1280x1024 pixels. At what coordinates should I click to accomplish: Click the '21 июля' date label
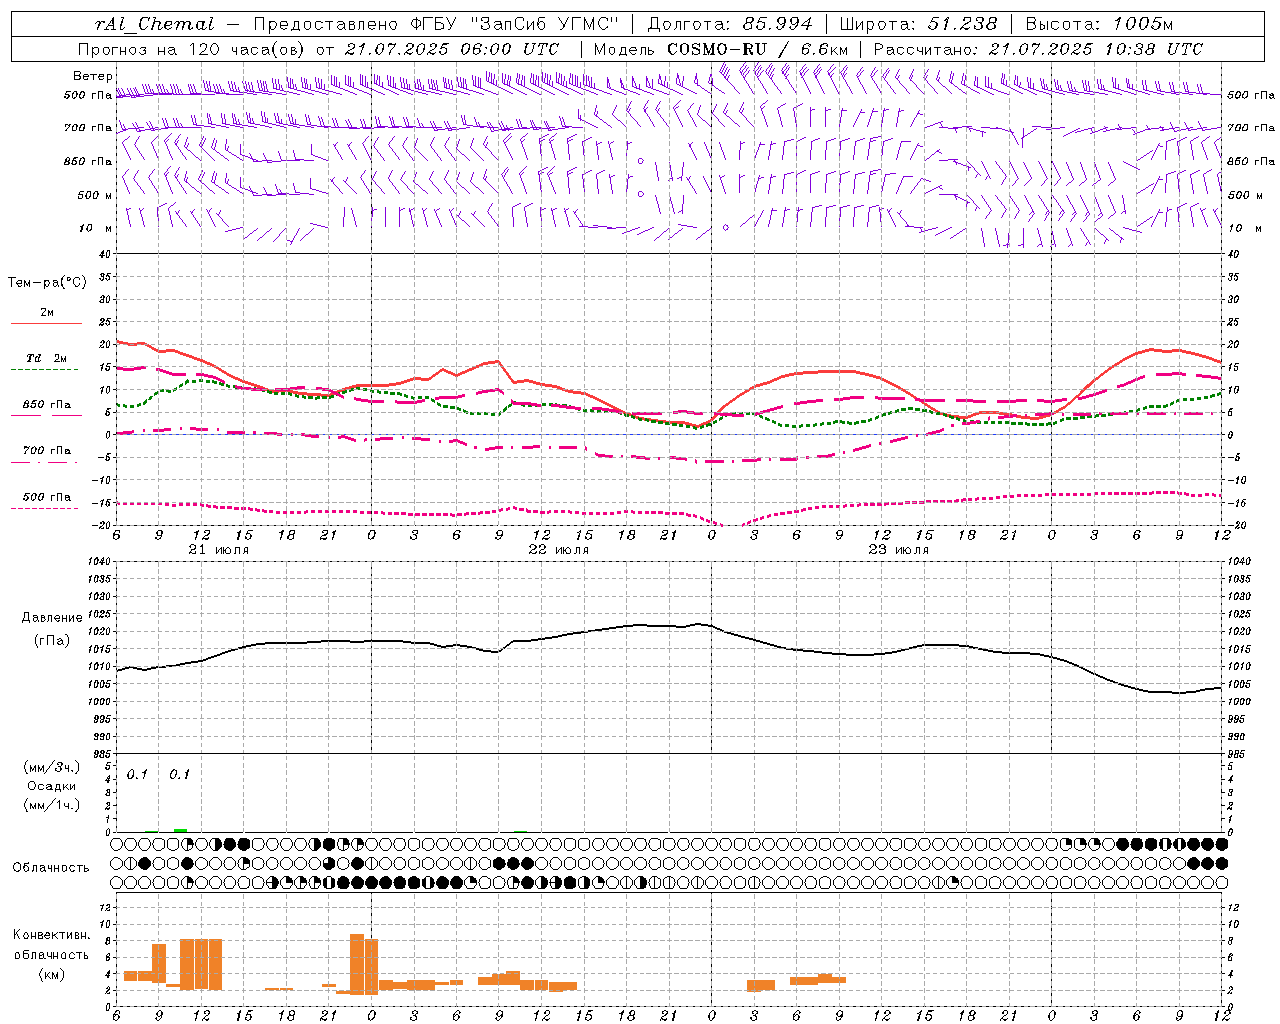coord(219,550)
